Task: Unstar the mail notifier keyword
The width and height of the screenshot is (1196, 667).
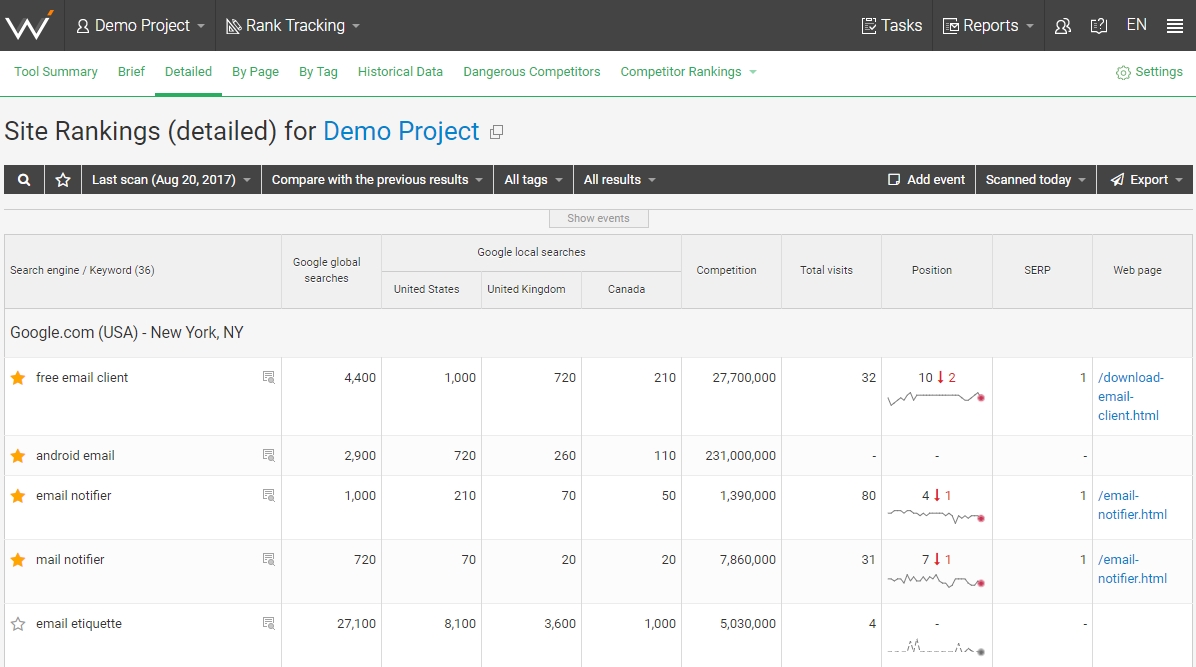Action: [18, 559]
